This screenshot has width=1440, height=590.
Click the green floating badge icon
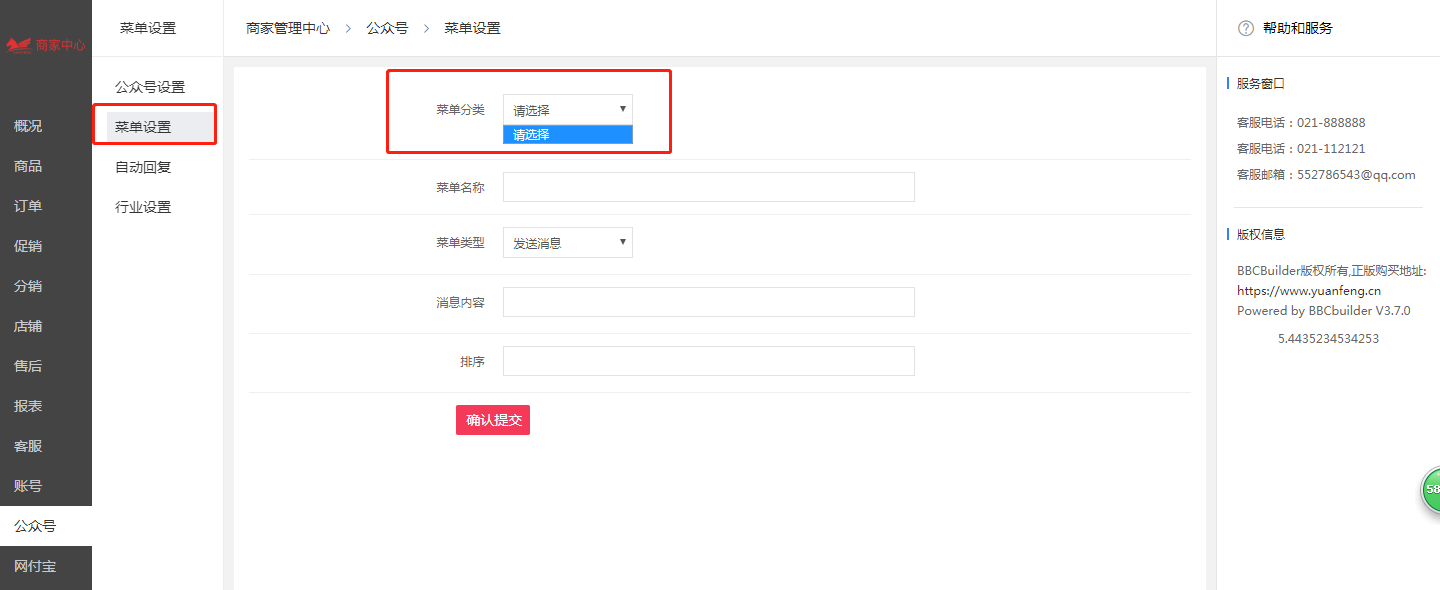click(1431, 489)
